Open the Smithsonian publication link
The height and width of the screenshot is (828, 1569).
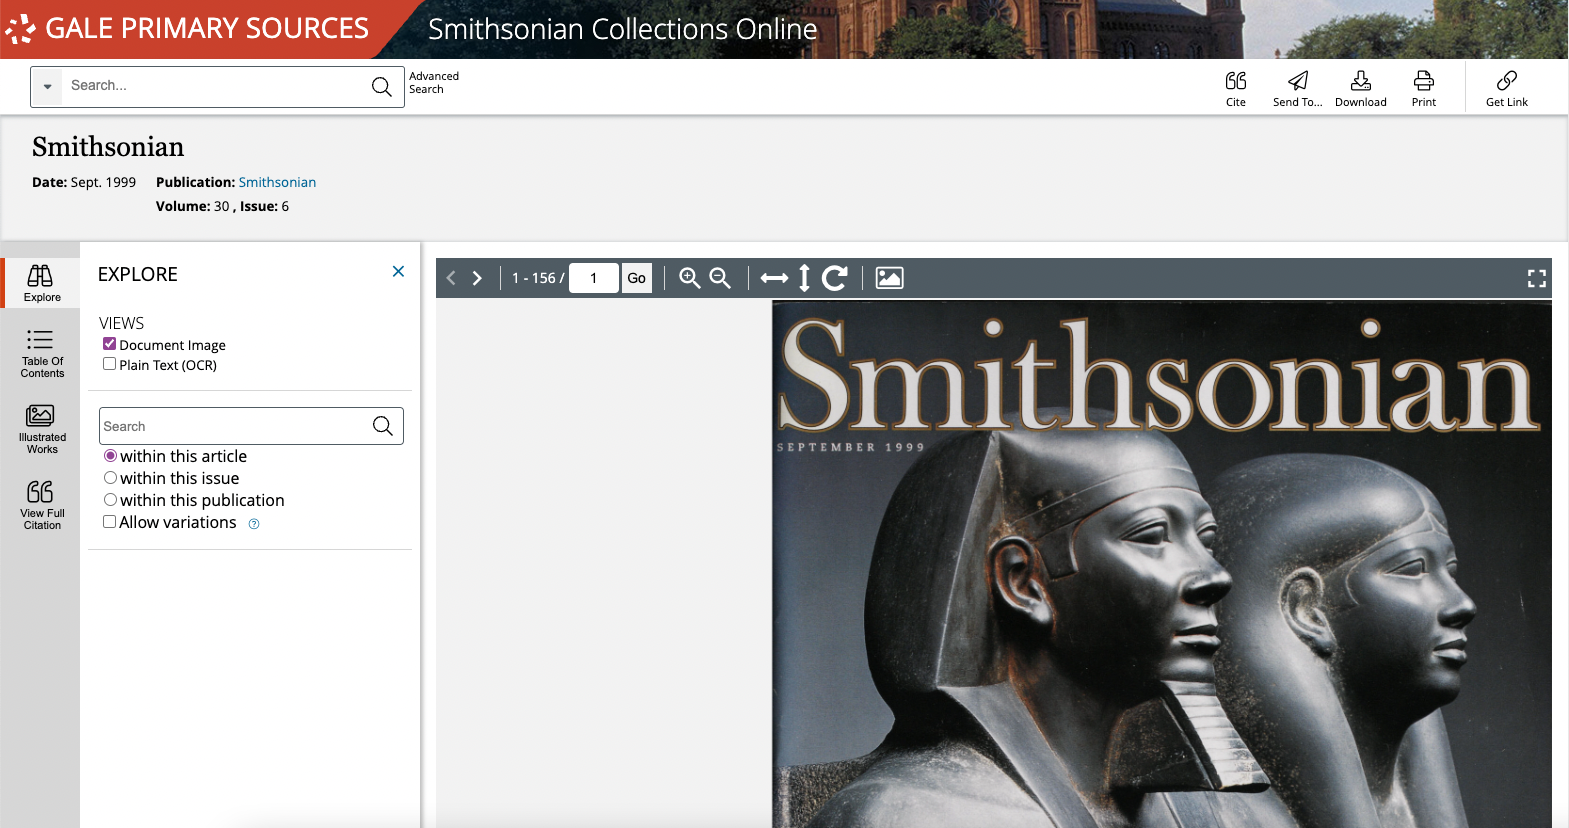click(277, 182)
